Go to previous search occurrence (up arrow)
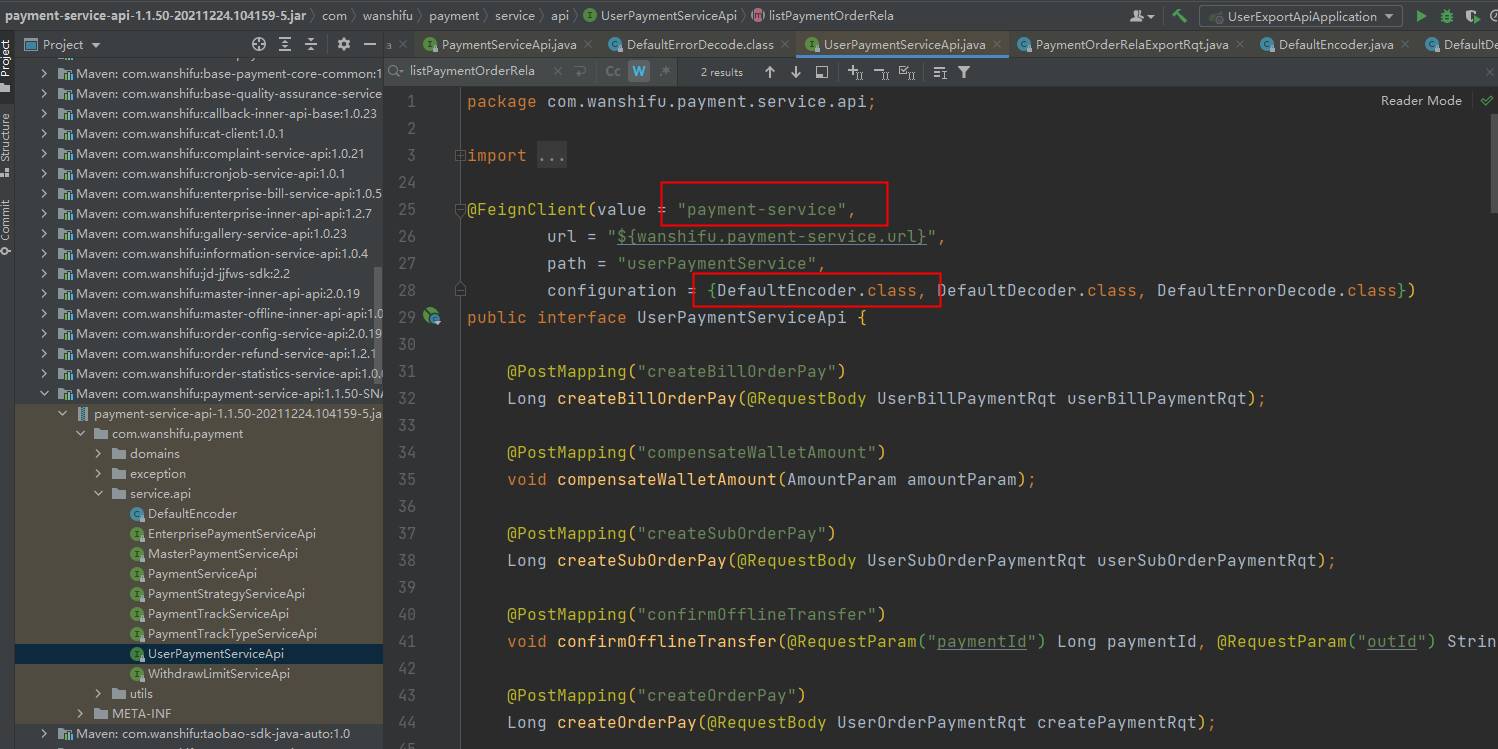 pos(769,72)
